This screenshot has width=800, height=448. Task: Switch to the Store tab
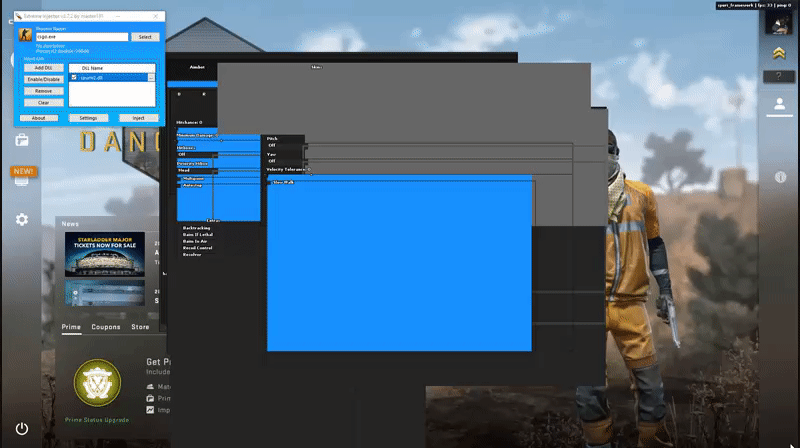coord(140,327)
